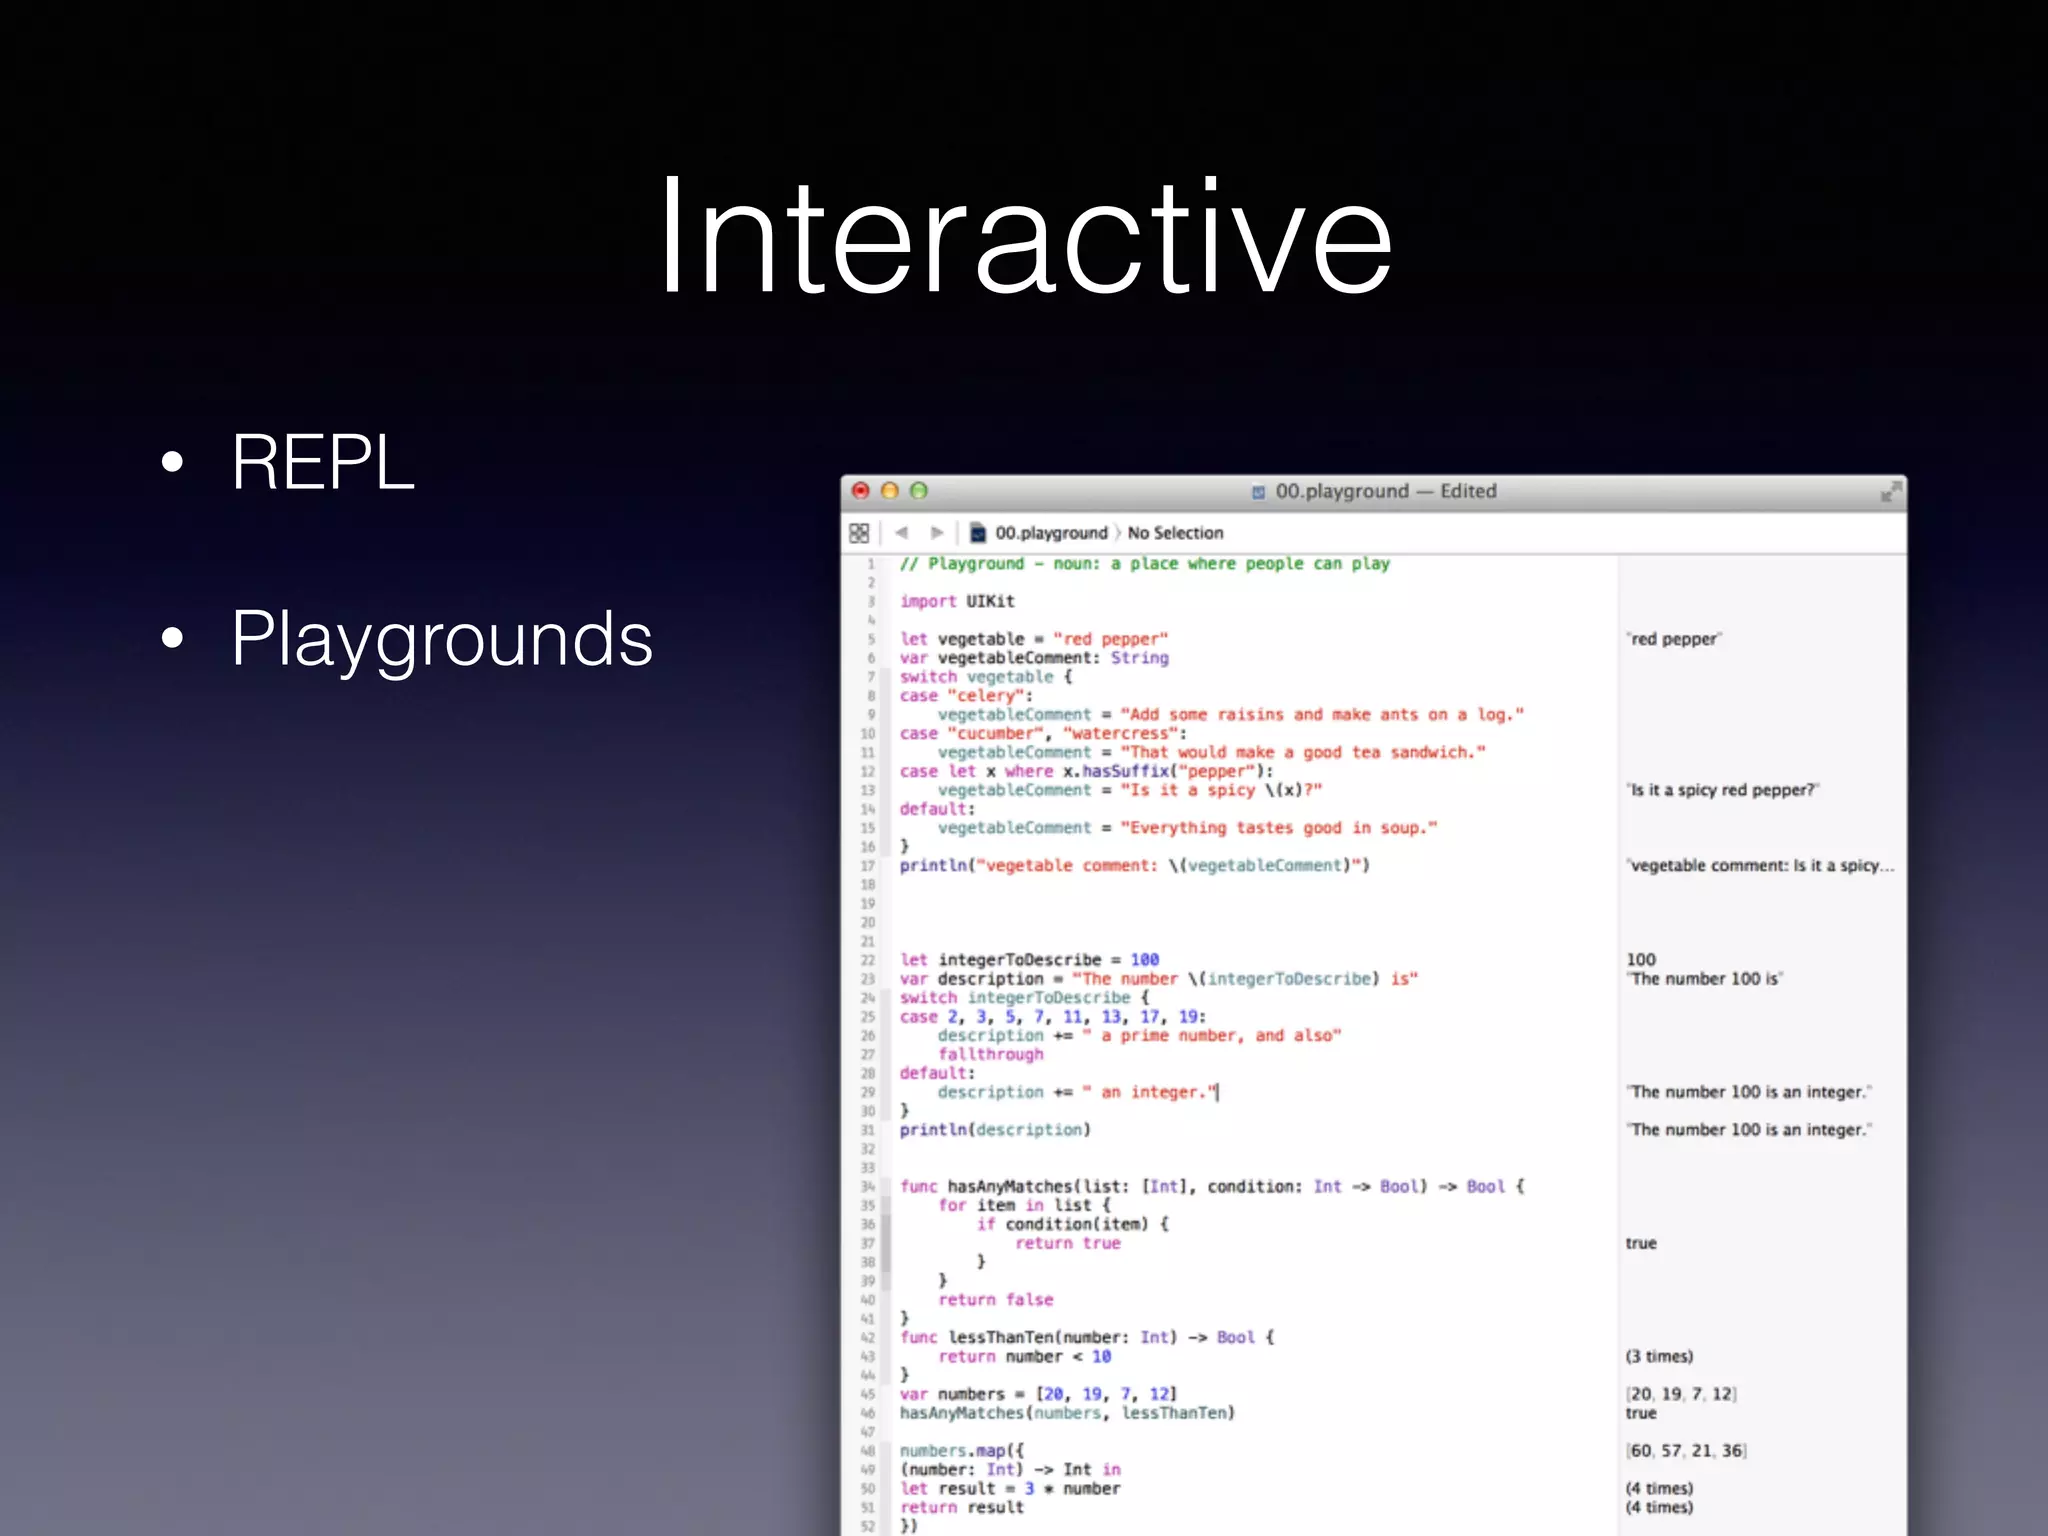Viewport: 2048px width, 1536px height.
Task: Click the return true code line
Action: tap(1068, 1243)
